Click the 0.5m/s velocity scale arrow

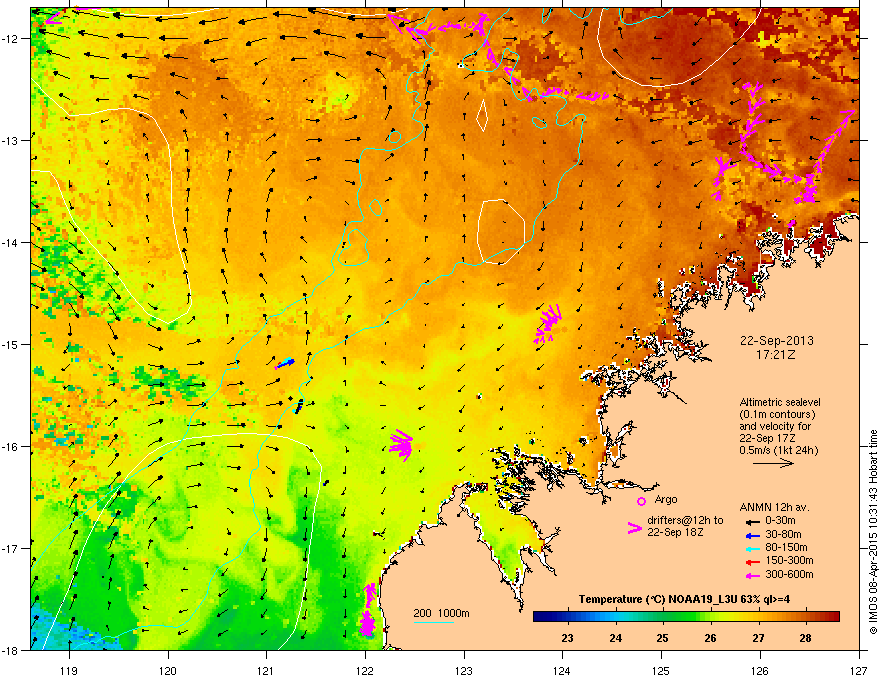(773, 463)
